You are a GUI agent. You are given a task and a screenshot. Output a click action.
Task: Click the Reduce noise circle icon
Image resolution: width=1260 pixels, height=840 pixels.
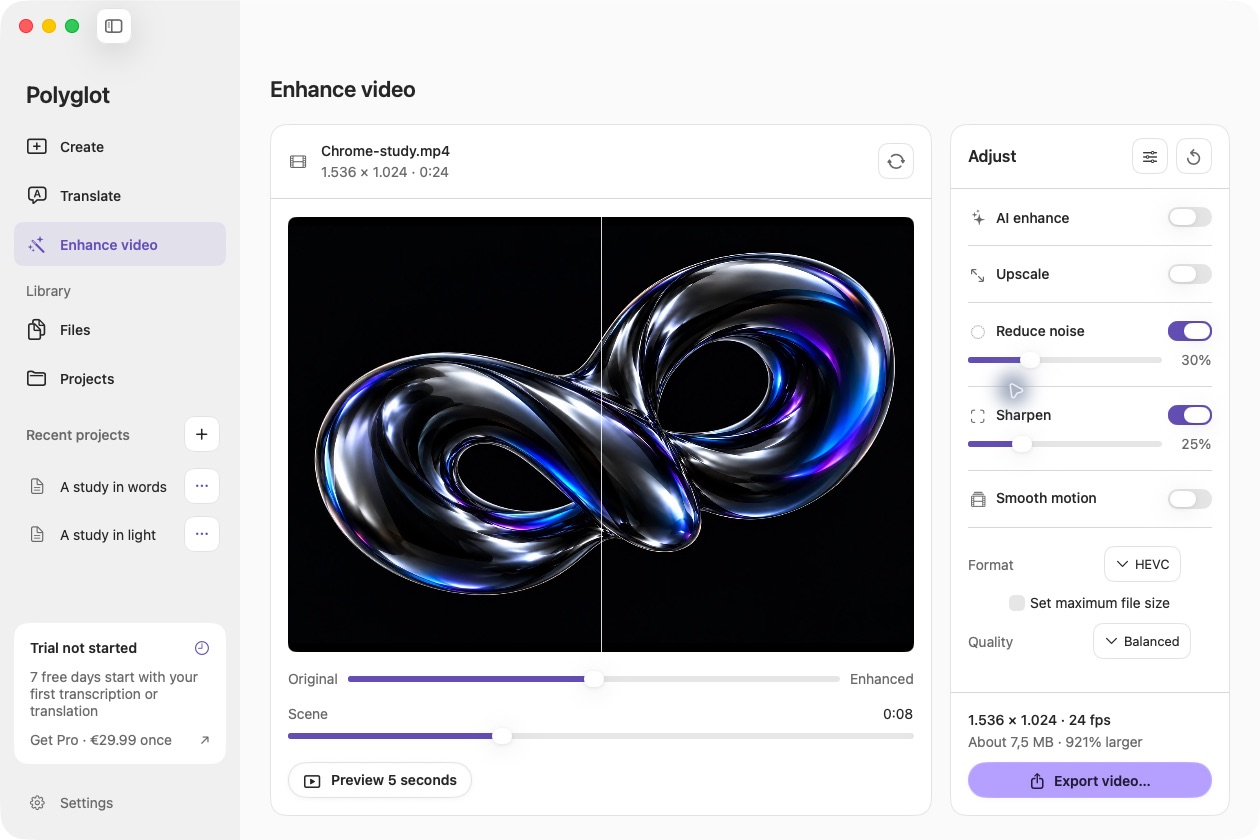tap(978, 331)
